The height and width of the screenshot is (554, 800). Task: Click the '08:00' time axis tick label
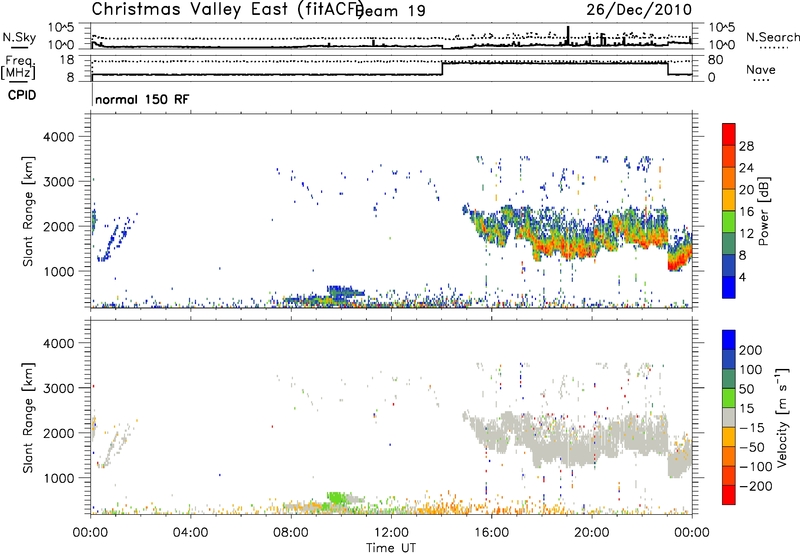(x=291, y=533)
